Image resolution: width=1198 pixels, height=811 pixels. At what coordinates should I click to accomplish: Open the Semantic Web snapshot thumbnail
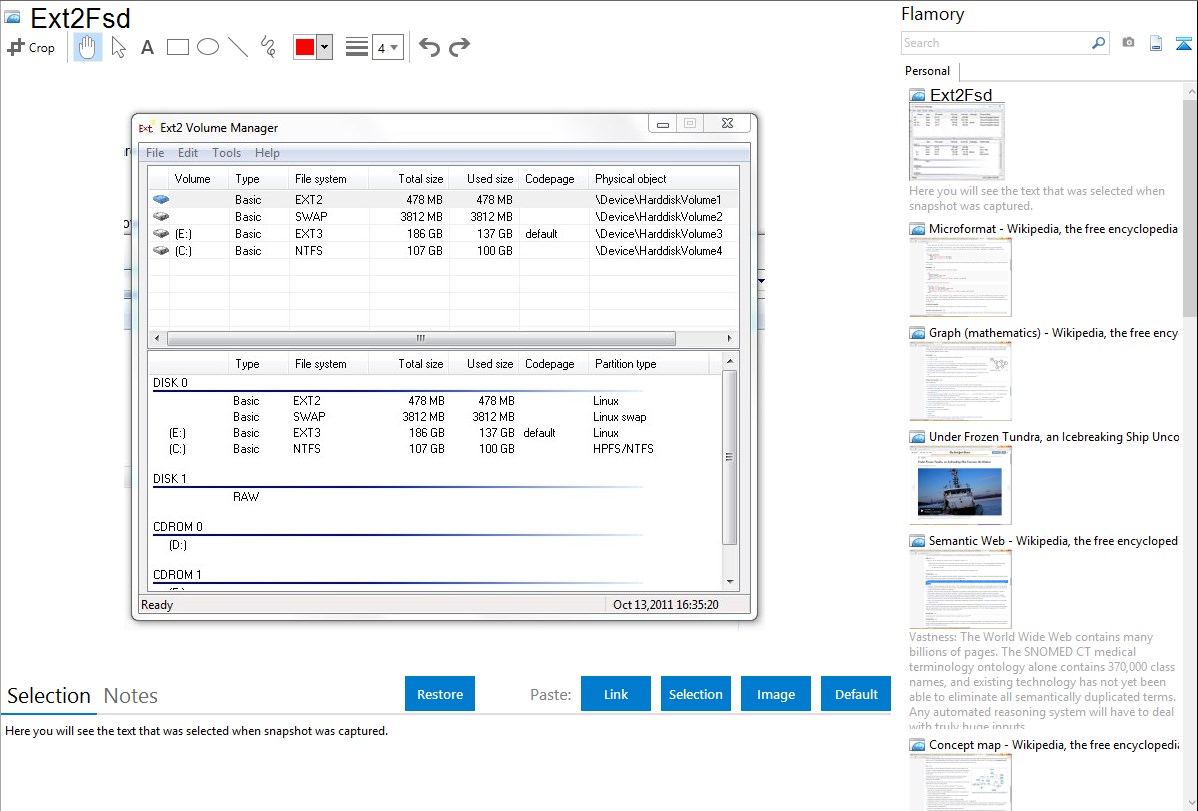tap(960, 589)
